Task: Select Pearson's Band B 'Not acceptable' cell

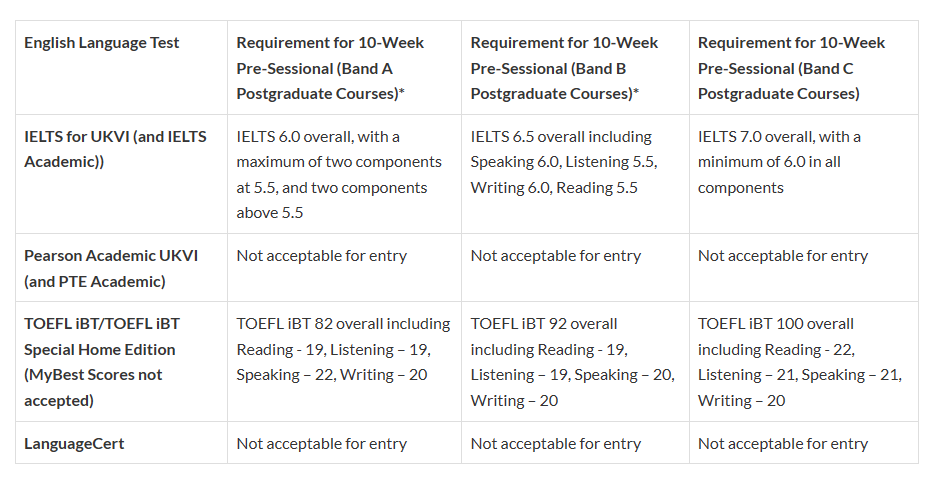Action: [x=556, y=256]
